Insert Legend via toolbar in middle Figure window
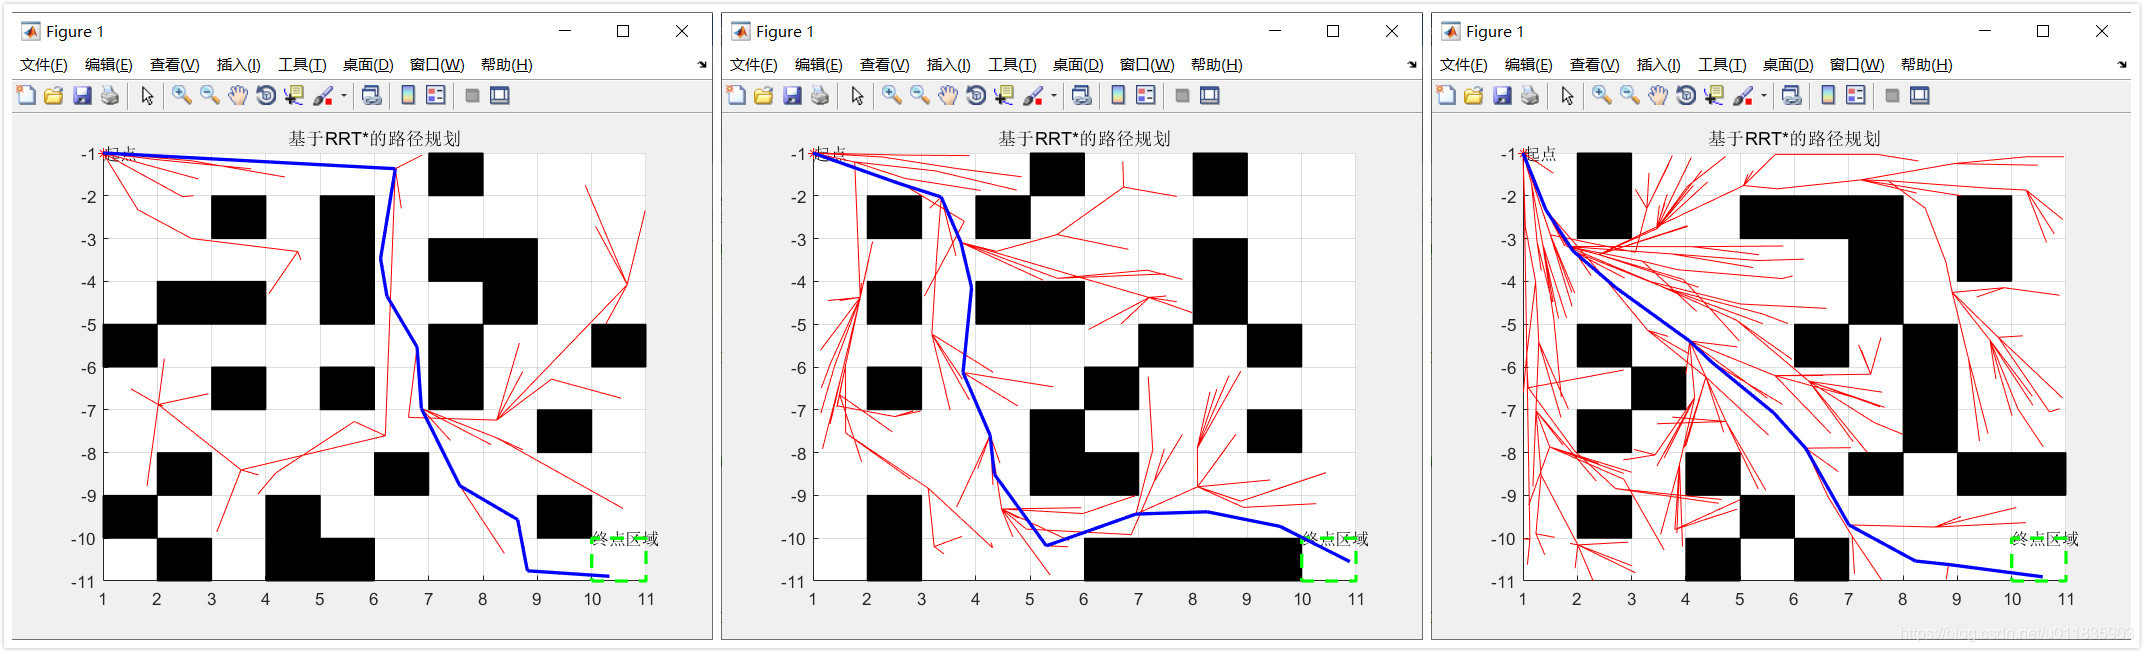The image size is (2144, 652). [1146, 95]
